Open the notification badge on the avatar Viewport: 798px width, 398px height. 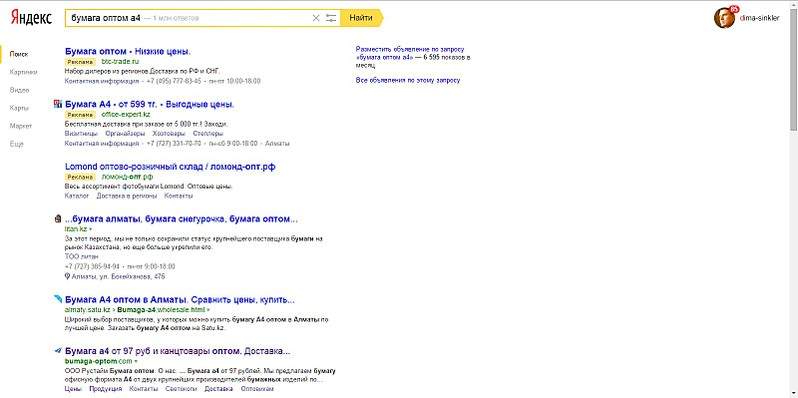(733, 9)
